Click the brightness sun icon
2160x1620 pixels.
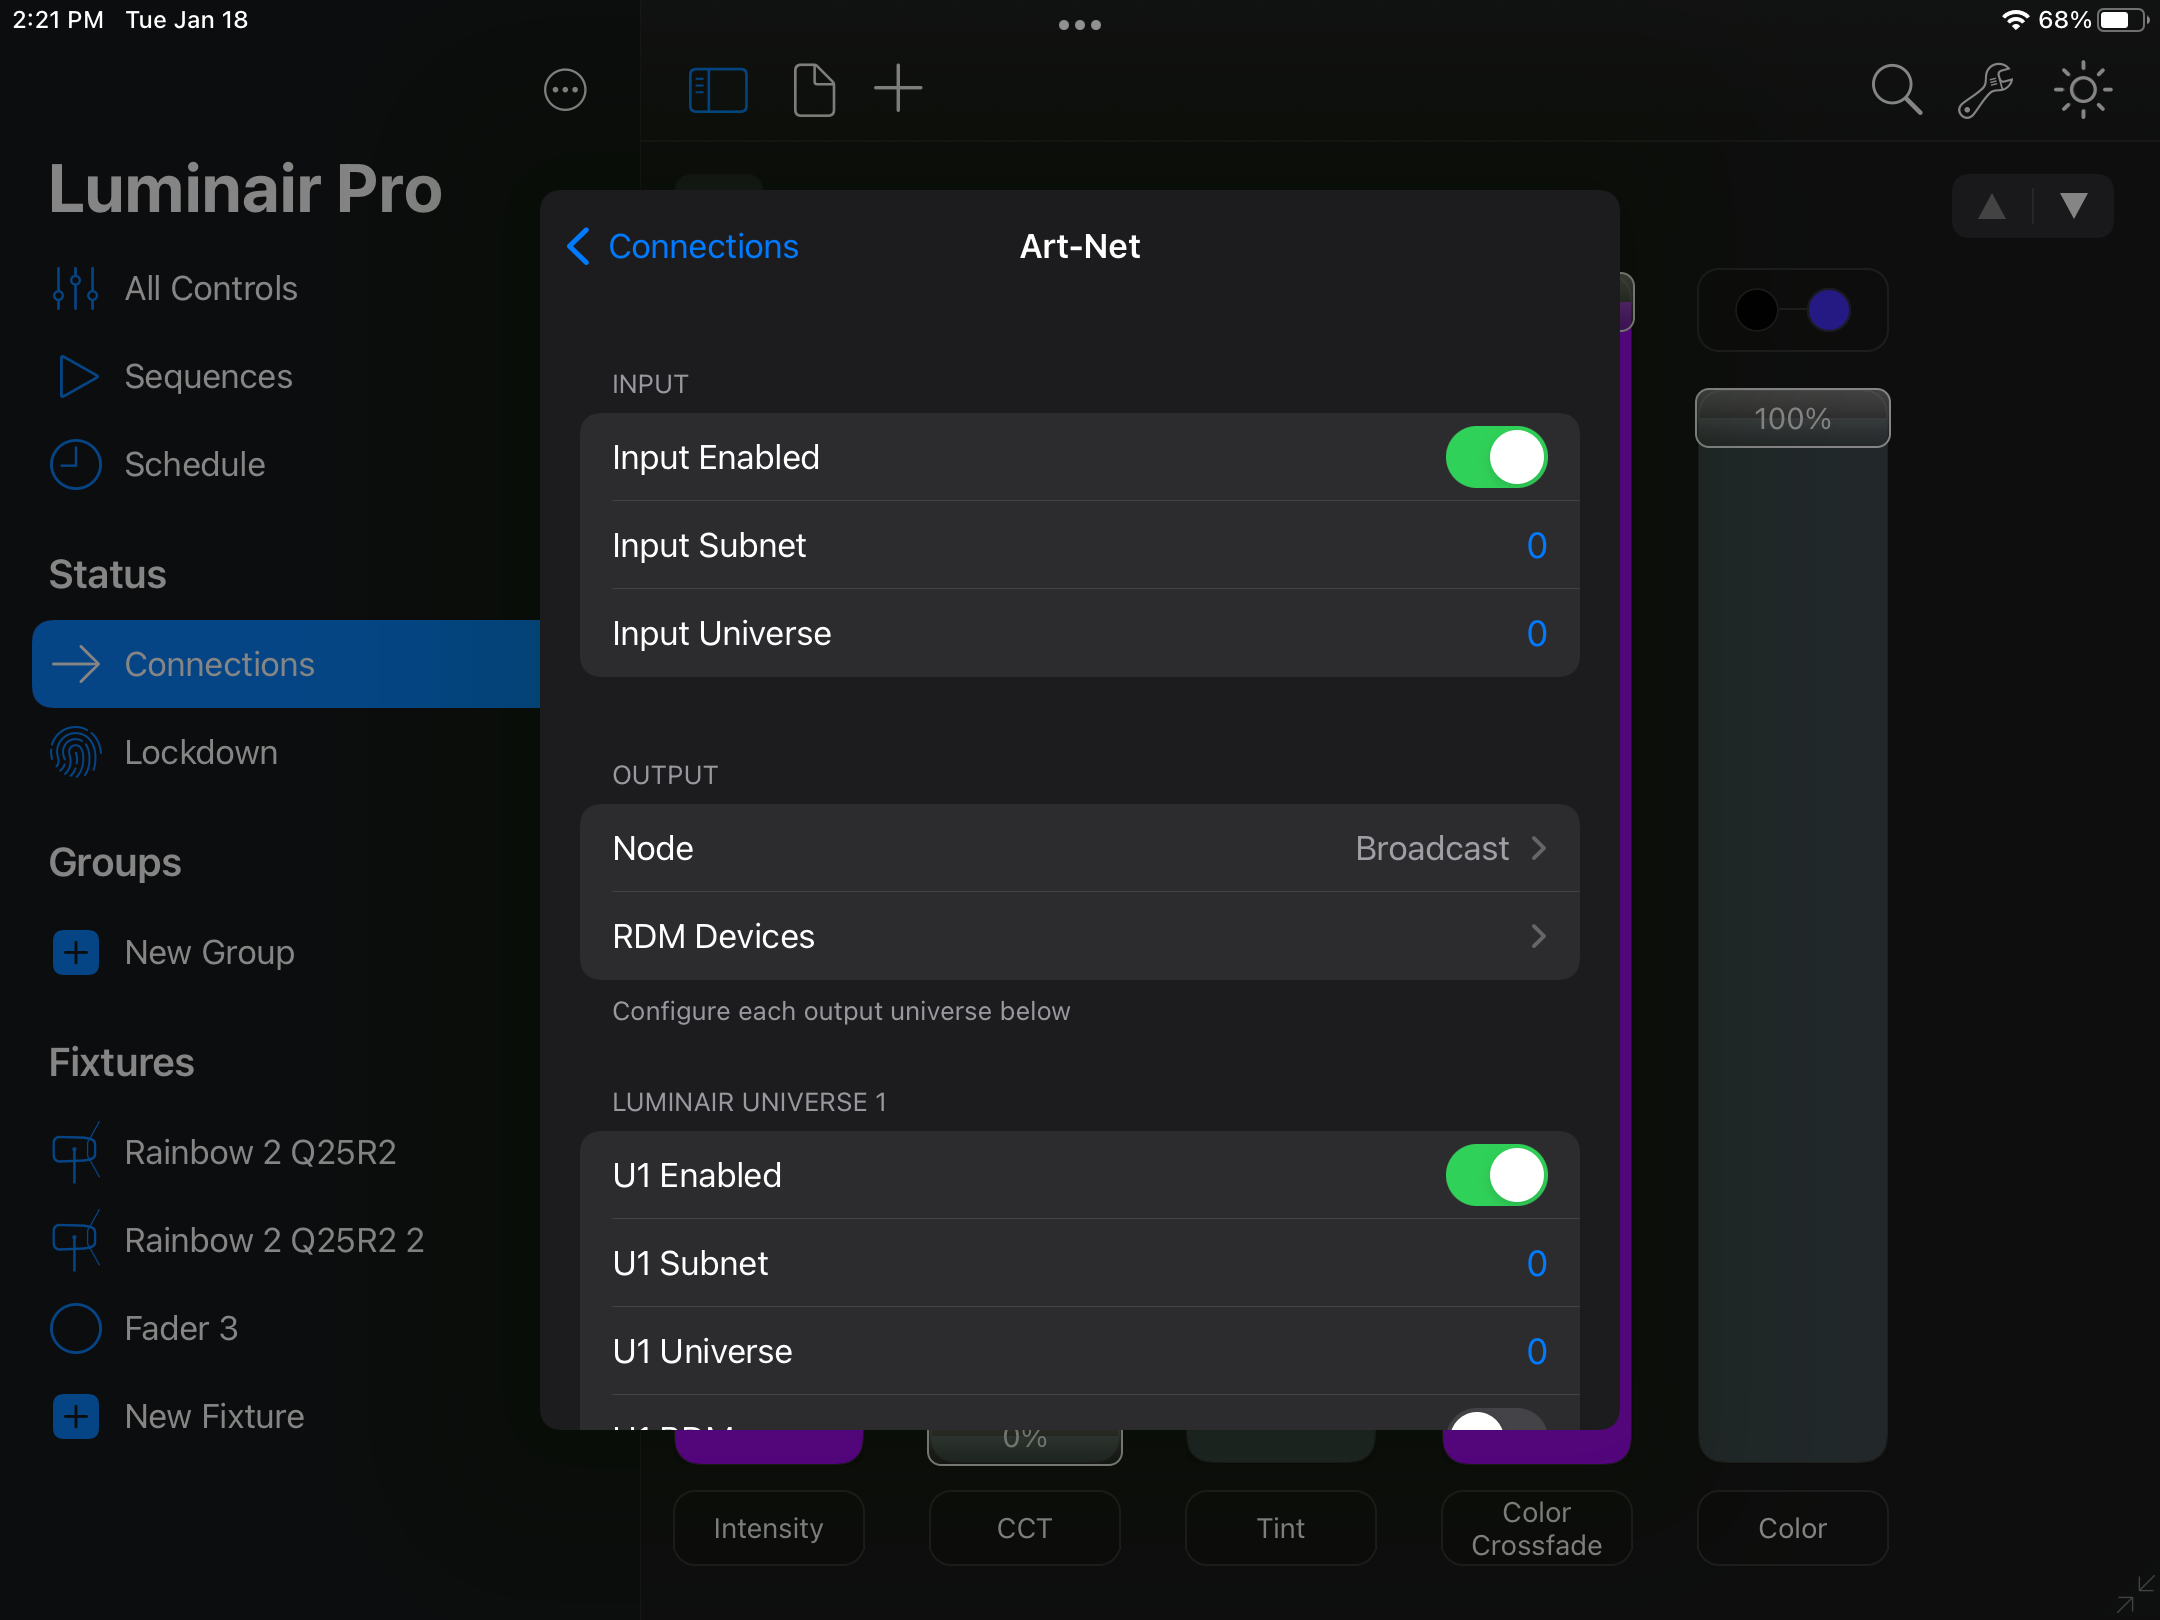[x=2082, y=91]
